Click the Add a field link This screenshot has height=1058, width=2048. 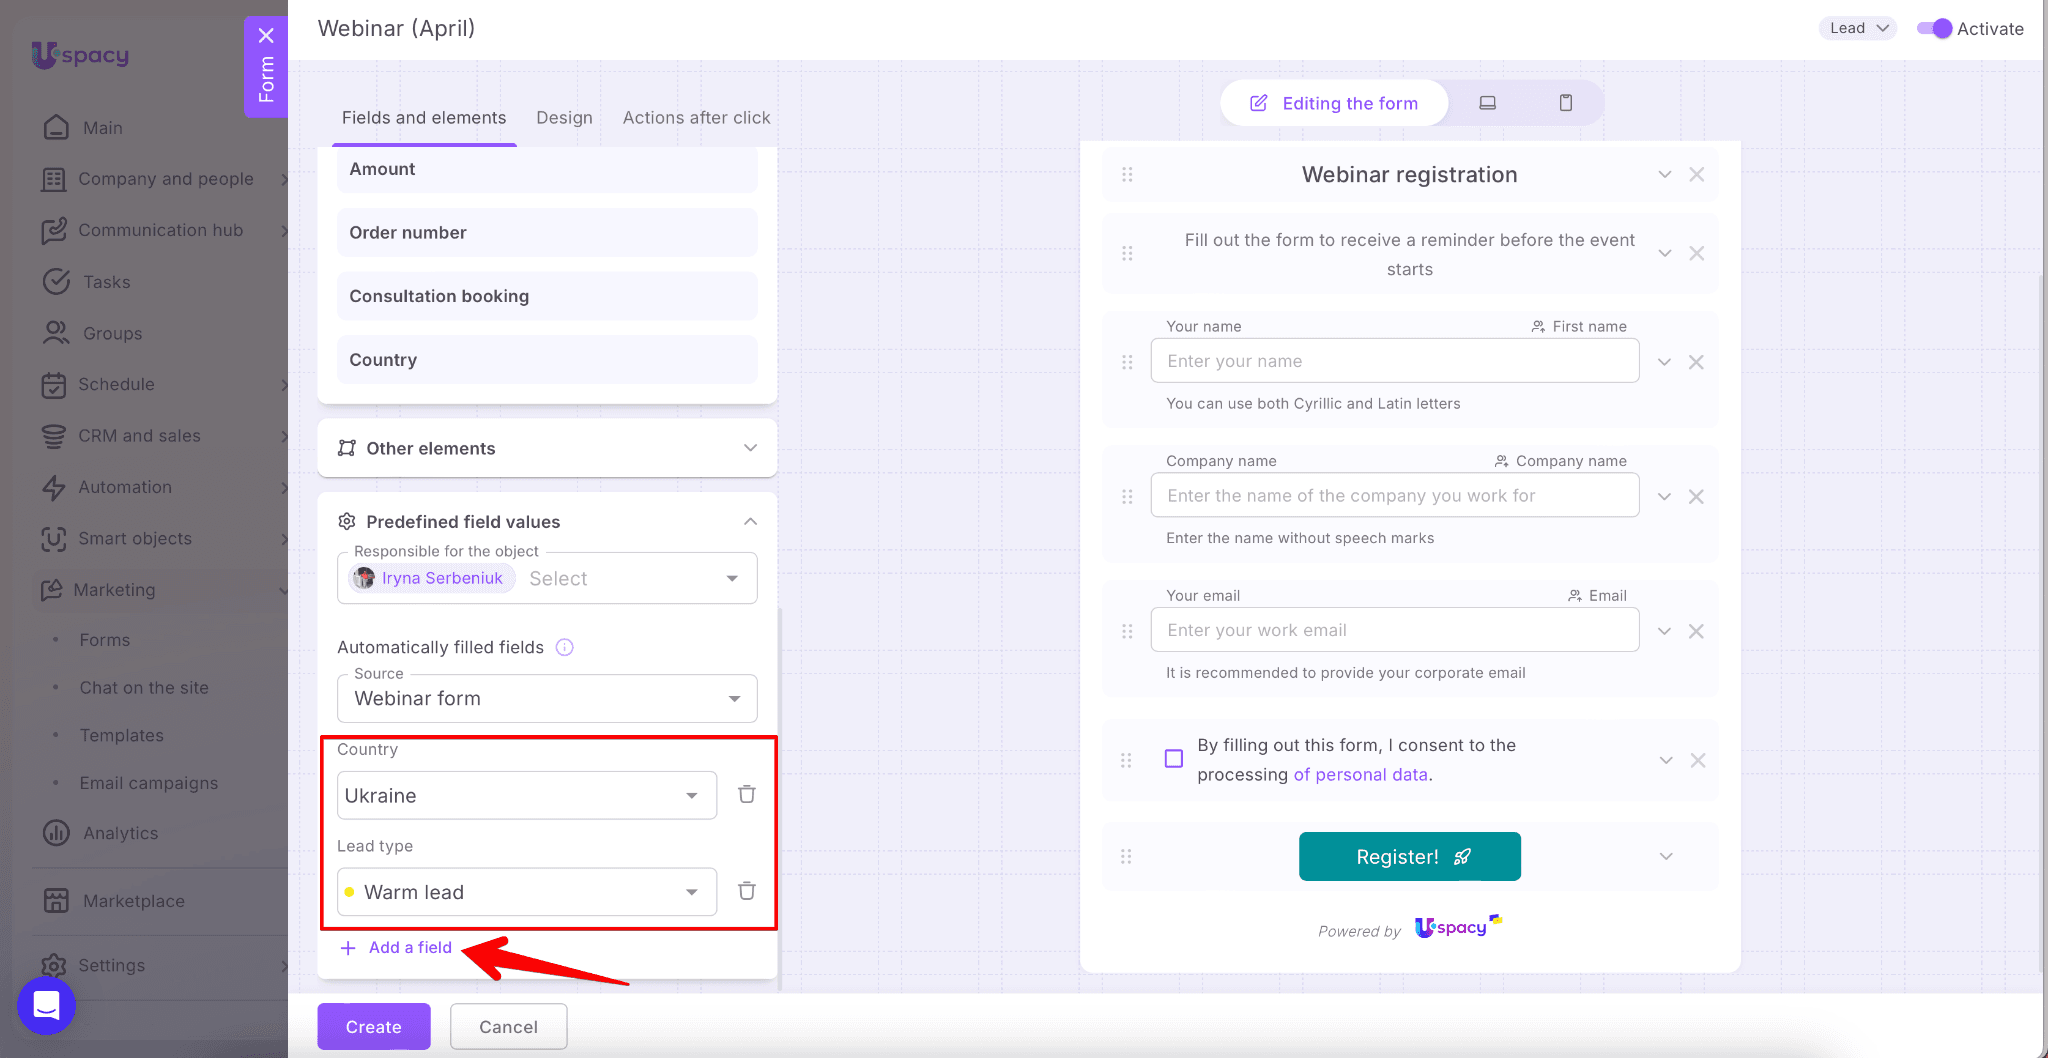coord(409,948)
